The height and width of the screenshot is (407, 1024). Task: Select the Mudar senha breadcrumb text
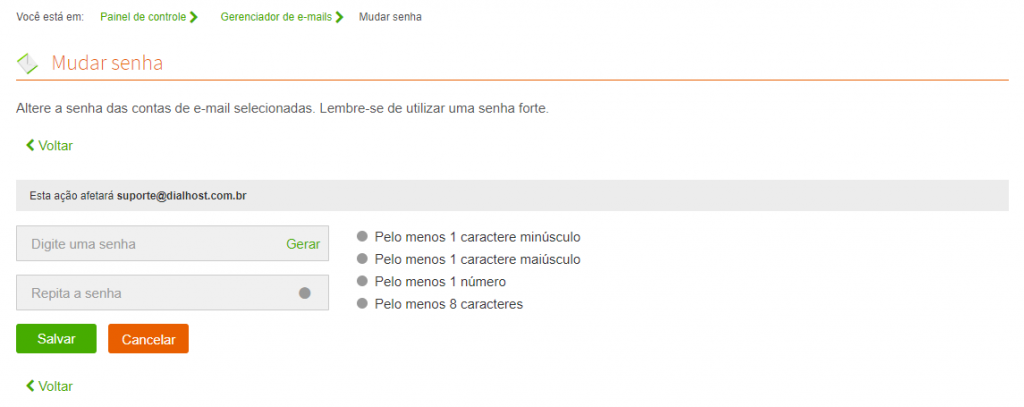390,17
